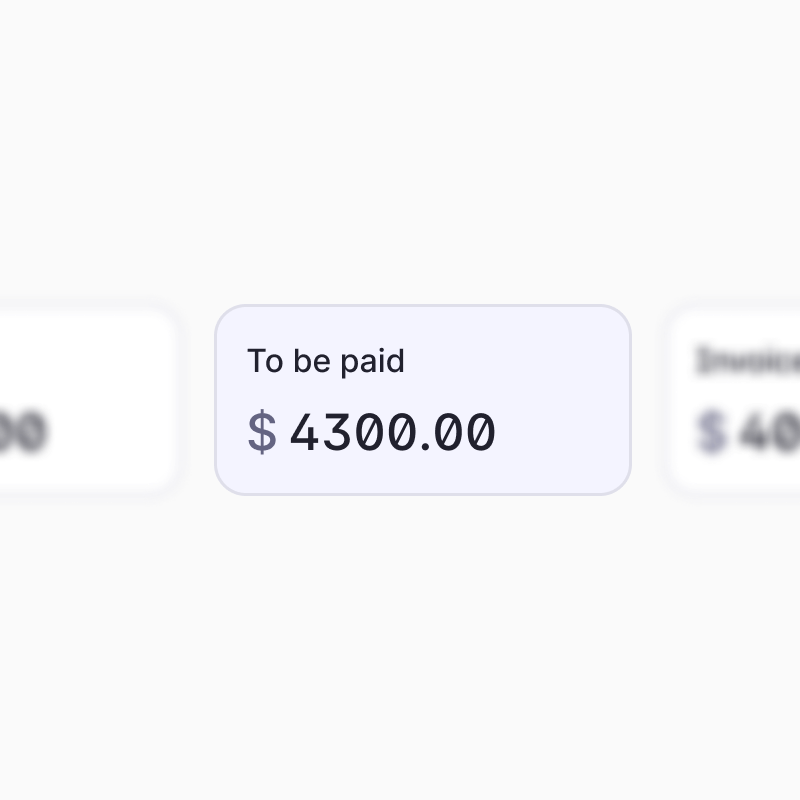Click the blurred dollar sign in right card
This screenshot has width=800, height=800.
coord(712,432)
